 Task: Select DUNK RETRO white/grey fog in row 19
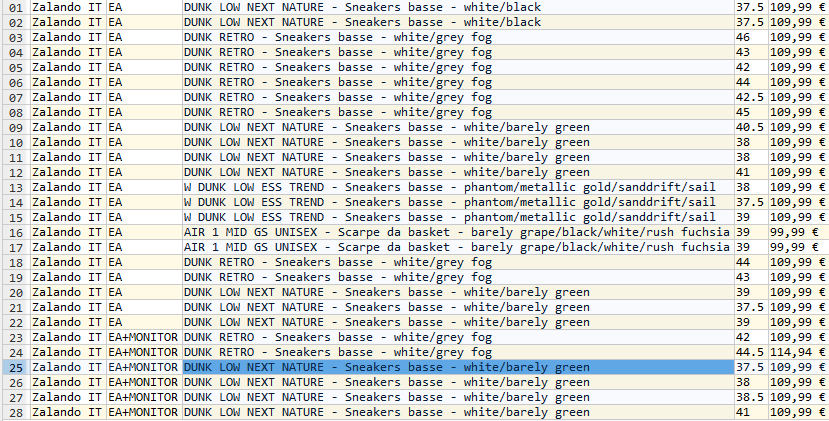(458, 277)
